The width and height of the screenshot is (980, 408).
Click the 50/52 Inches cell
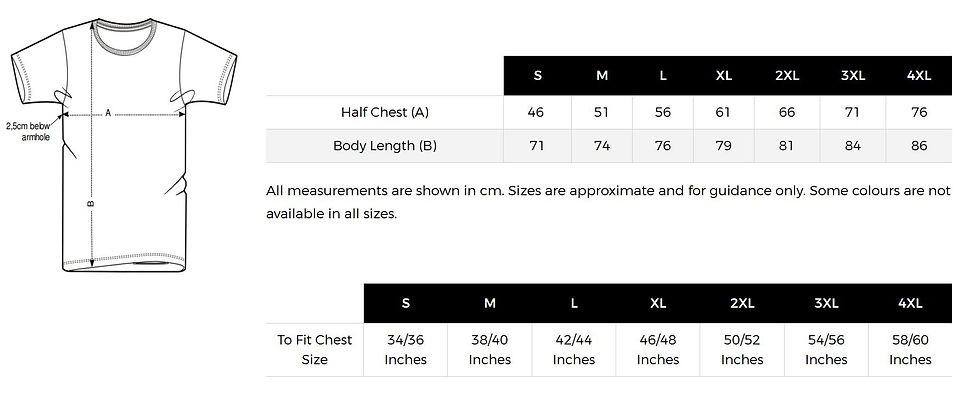coord(742,350)
